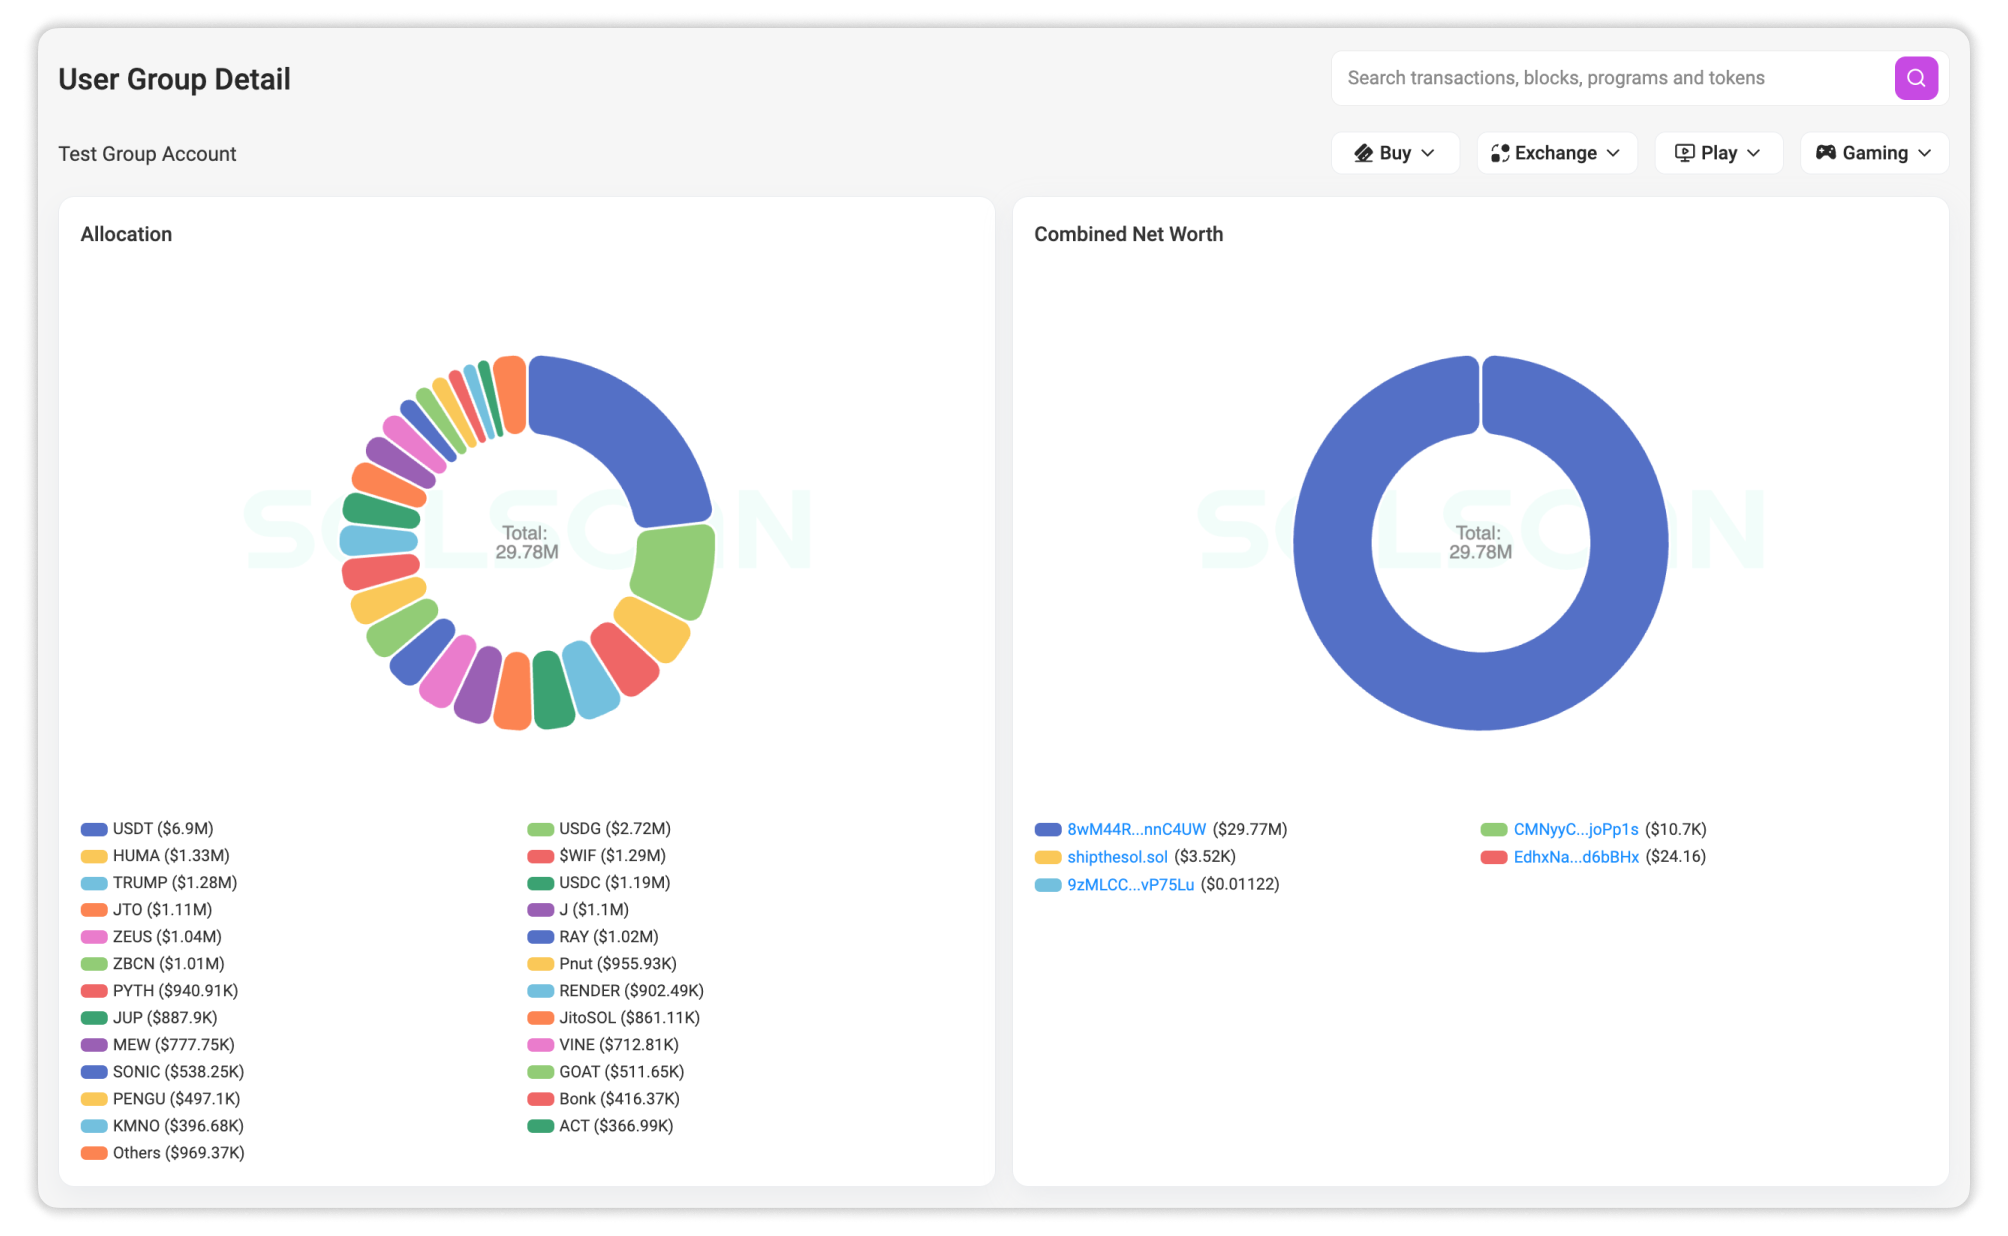Click the Play monitor icon

coord(1684,153)
